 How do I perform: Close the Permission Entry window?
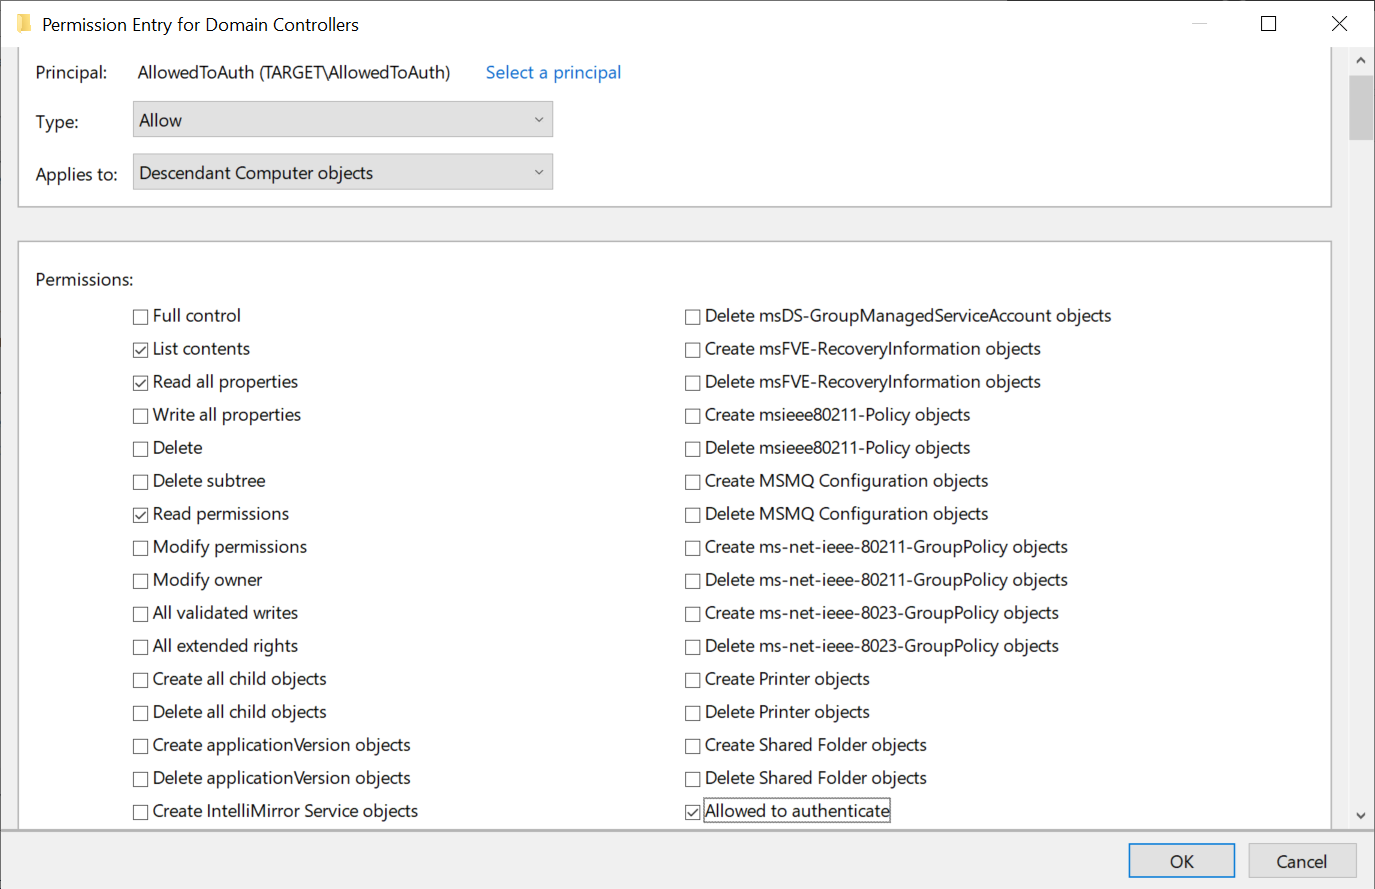click(x=1339, y=24)
